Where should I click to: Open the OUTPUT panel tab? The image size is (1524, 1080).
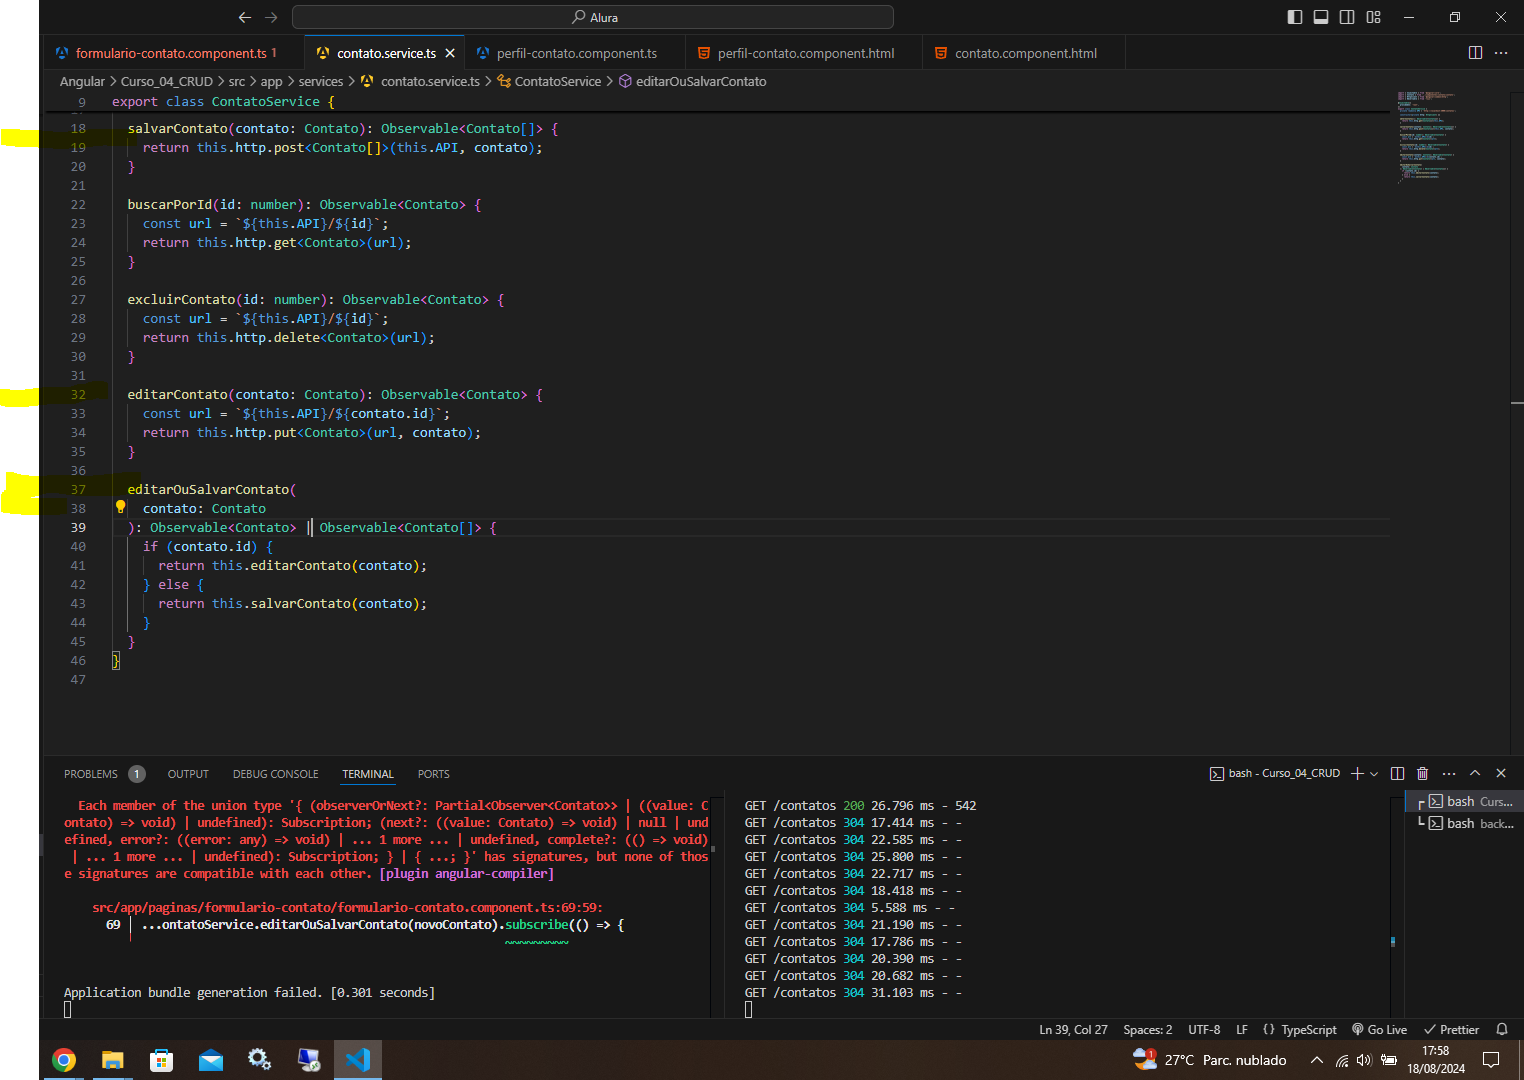point(188,774)
